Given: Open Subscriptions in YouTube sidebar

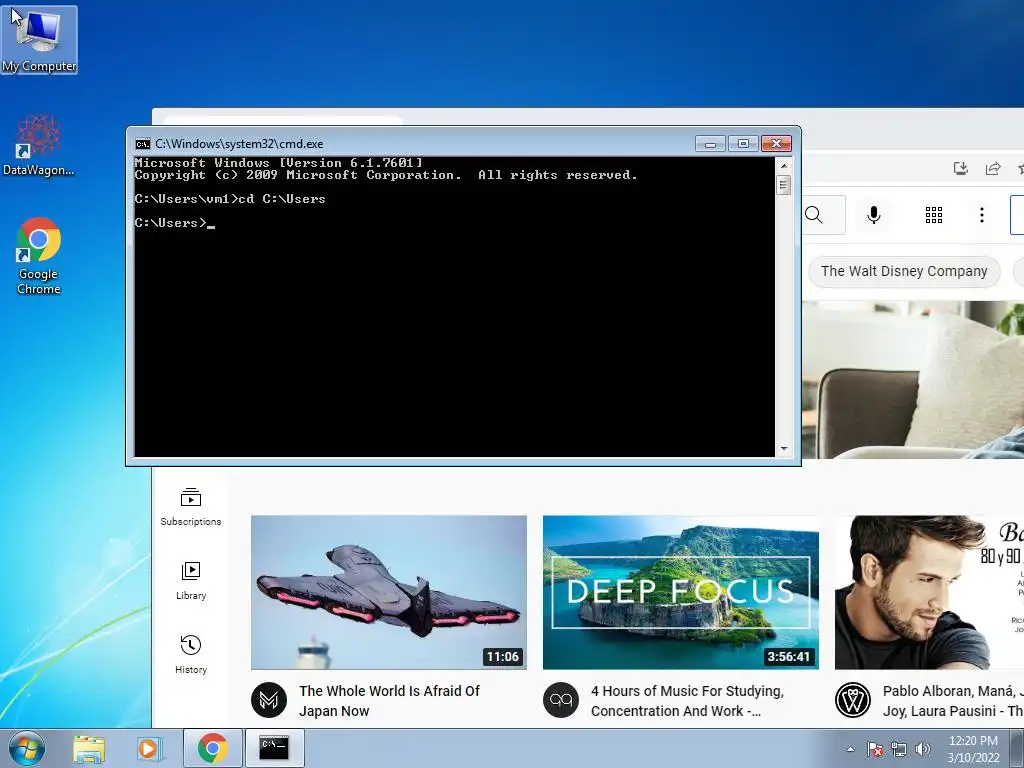Looking at the screenshot, I should pos(191,507).
